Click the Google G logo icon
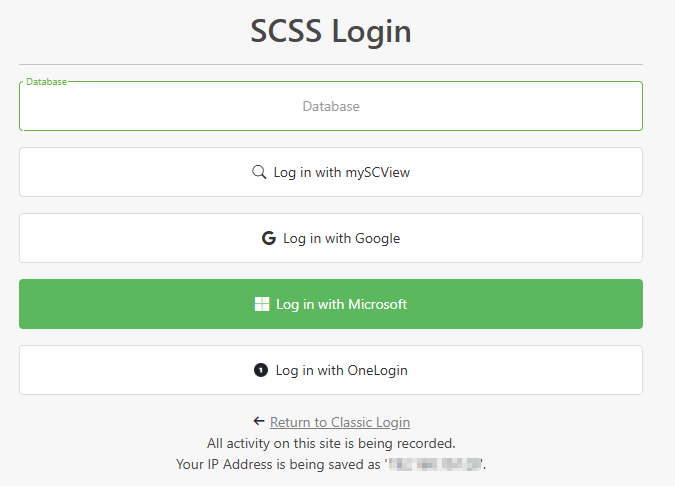This screenshot has width=675, height=486. [269, 238]
